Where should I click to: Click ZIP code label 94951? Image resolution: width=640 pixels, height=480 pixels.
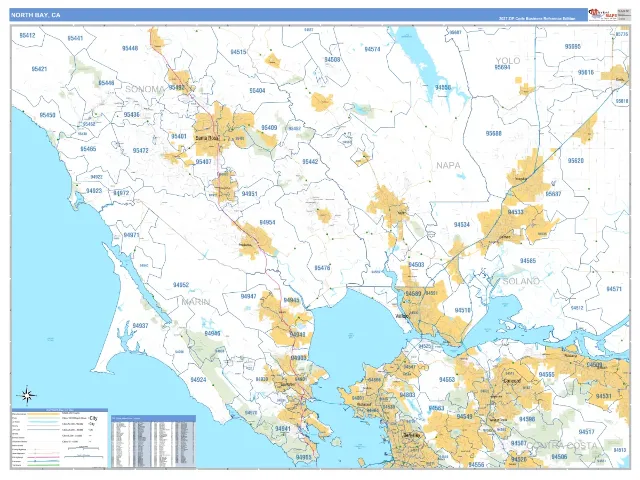coord(250,194)
